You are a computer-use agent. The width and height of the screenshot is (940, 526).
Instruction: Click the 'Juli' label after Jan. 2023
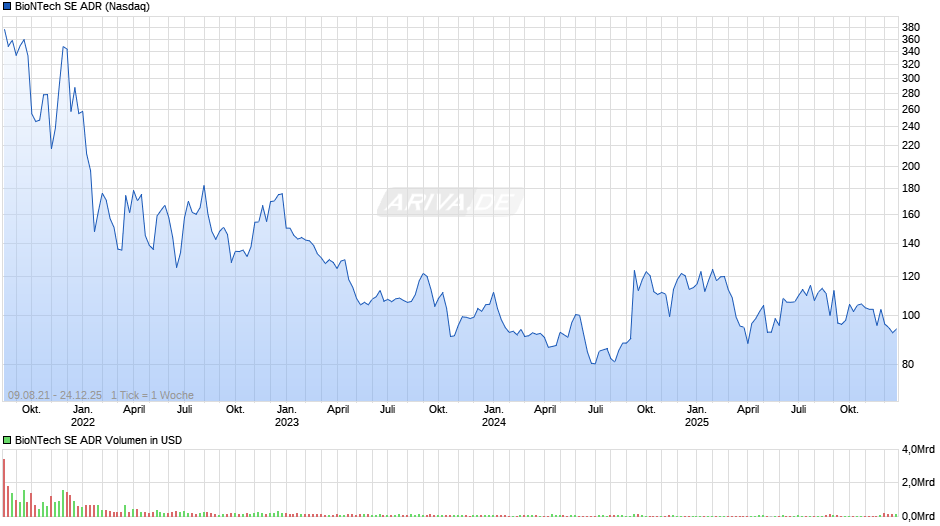point(387,410)
